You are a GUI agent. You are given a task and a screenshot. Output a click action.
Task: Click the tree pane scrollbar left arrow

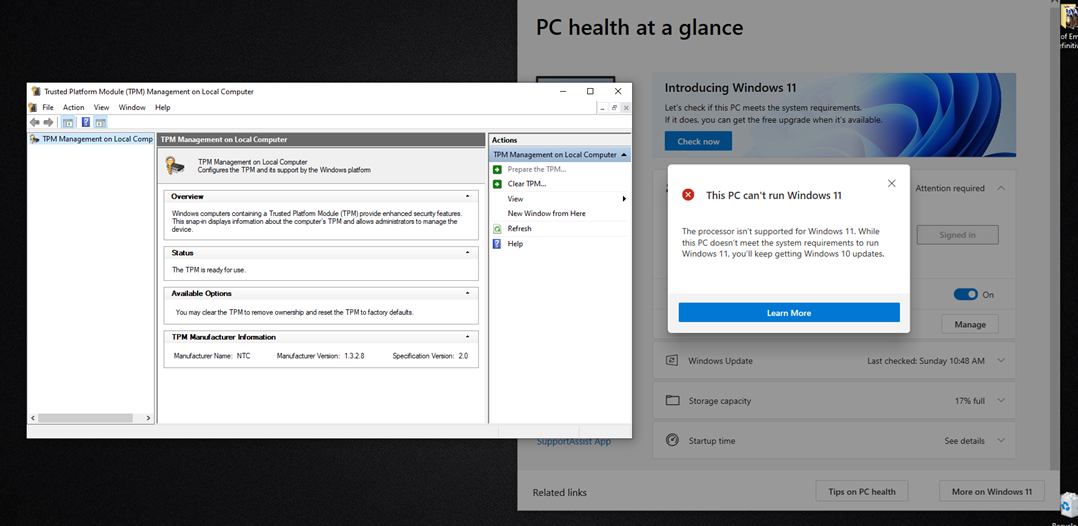[x=33, y=418]
